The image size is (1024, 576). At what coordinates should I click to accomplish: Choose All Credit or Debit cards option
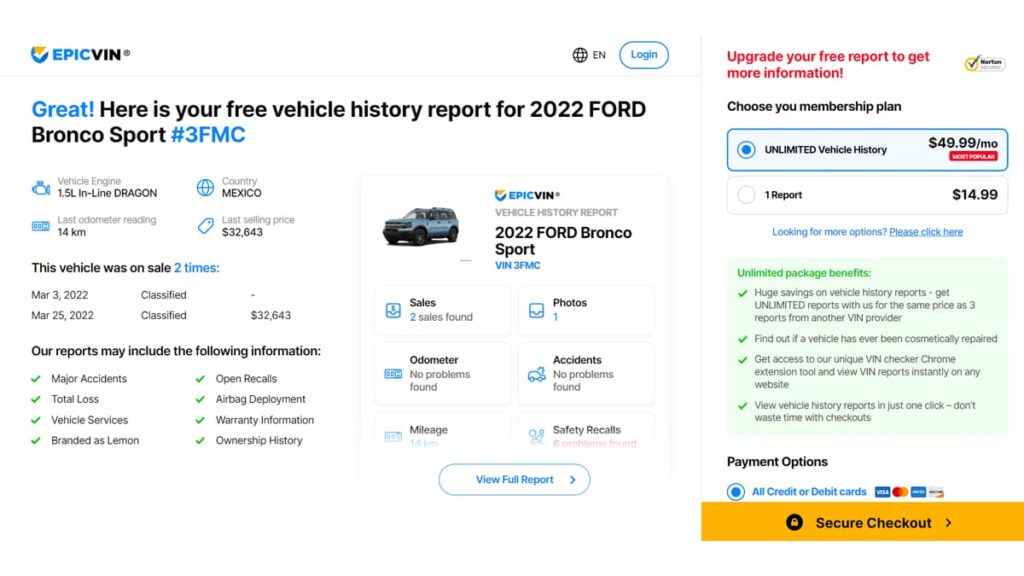[x=736, y=492]
